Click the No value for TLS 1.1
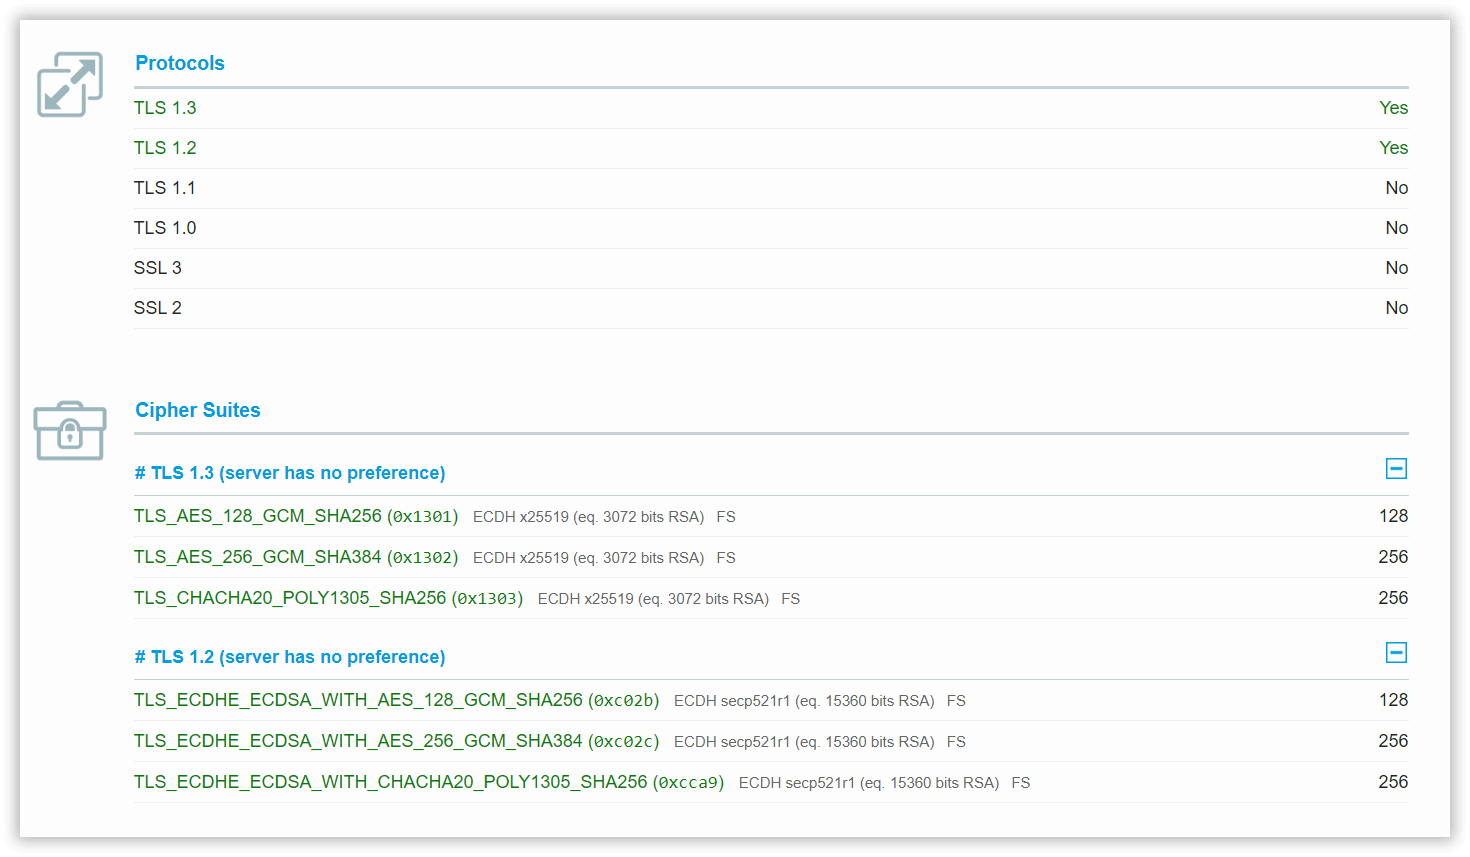Image resolution: width=1470 pixels, height=857 pixels. pyautogui.click(x=1396, y=188)
